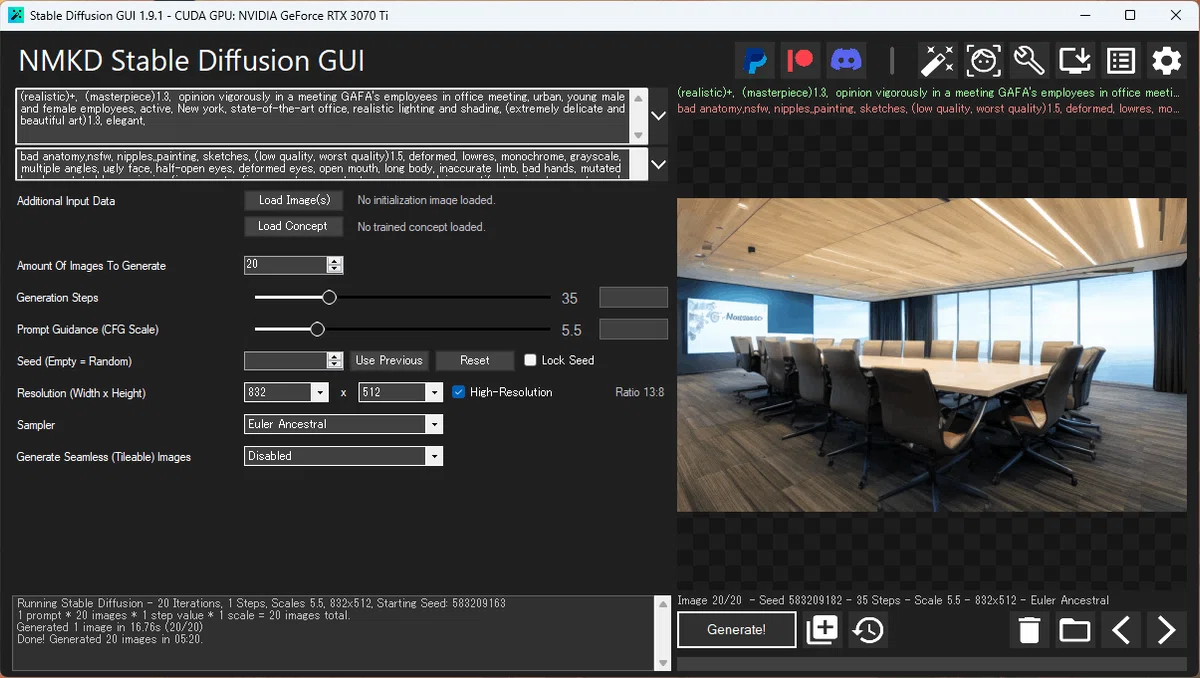1200x678 pixels.
Task: Show the previous generated image
Action: (1121, 630)
